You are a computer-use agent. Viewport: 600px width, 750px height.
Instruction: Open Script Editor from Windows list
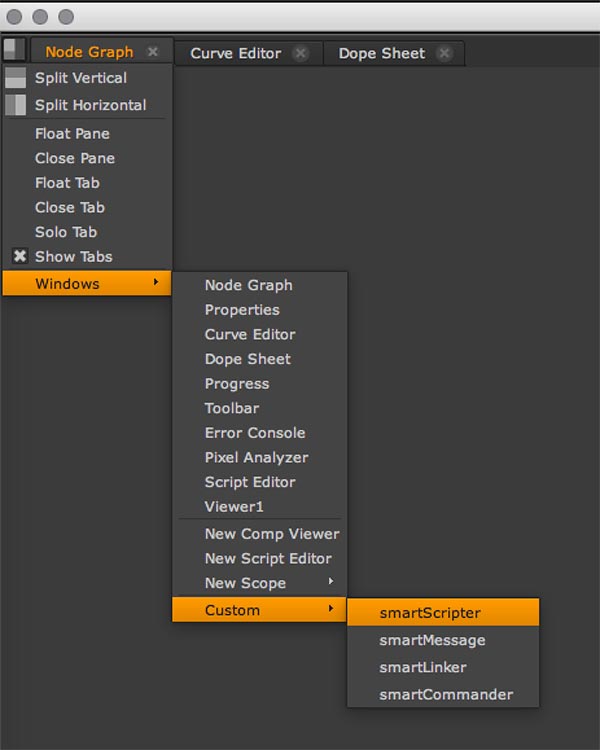(x=250, y=482)
